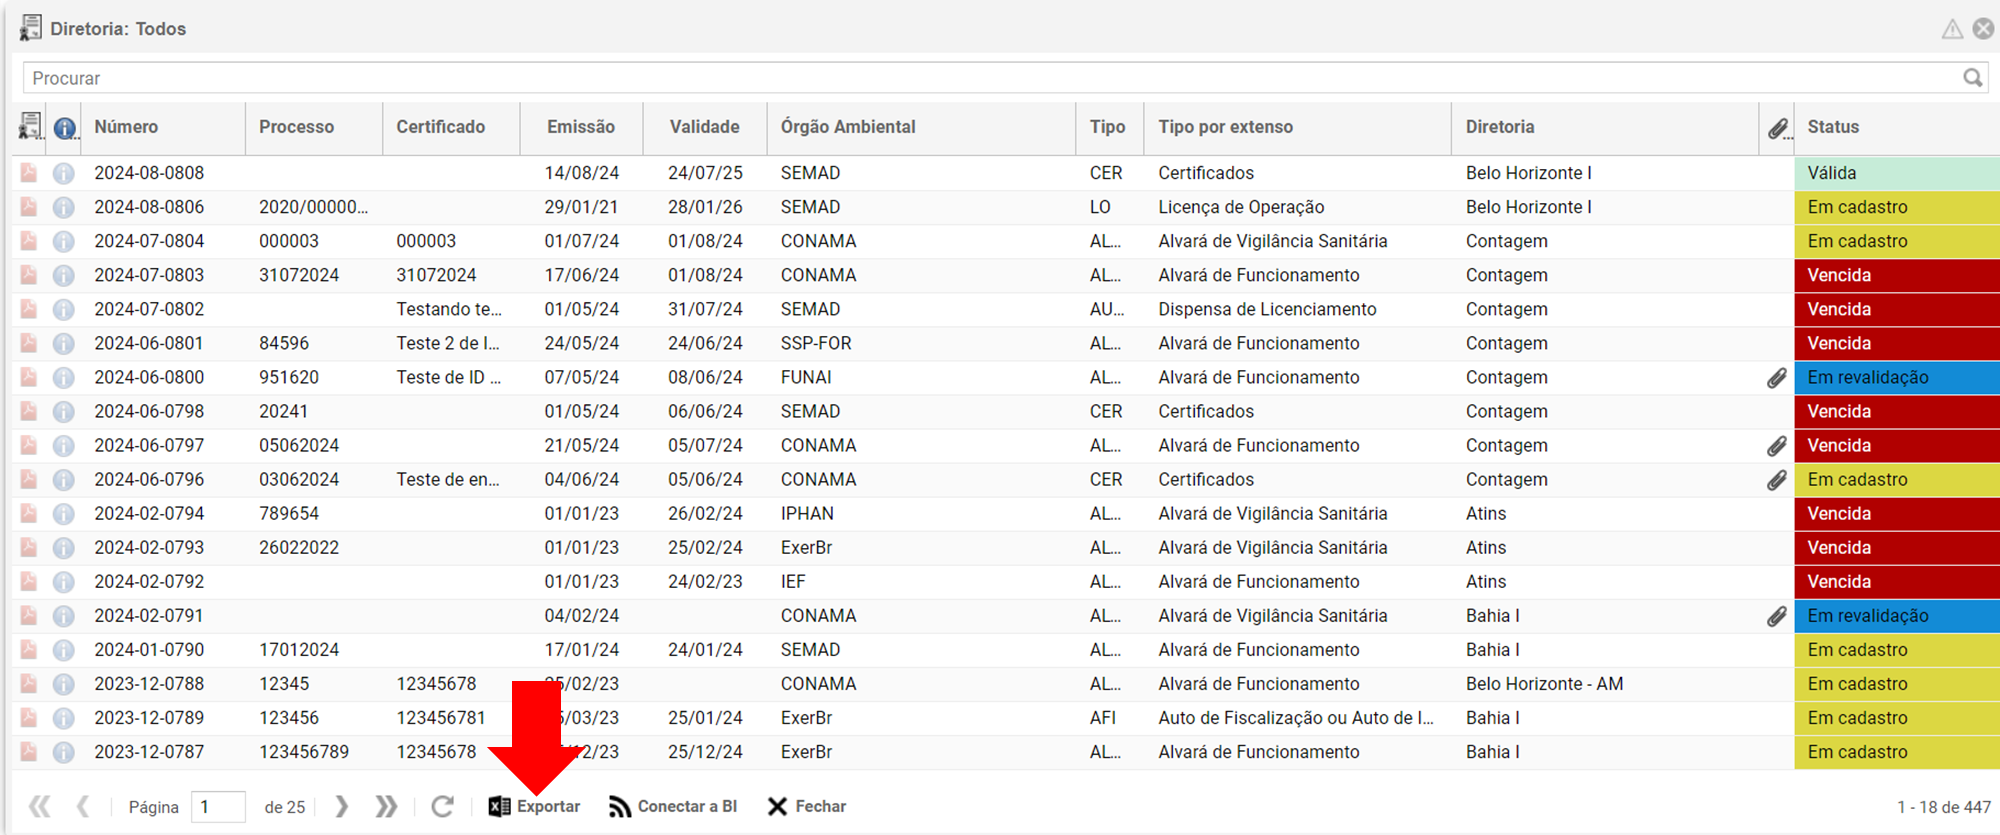Export the list to Excel
The height and width of the screenshot is (835, 2000).
pos(535,806)
